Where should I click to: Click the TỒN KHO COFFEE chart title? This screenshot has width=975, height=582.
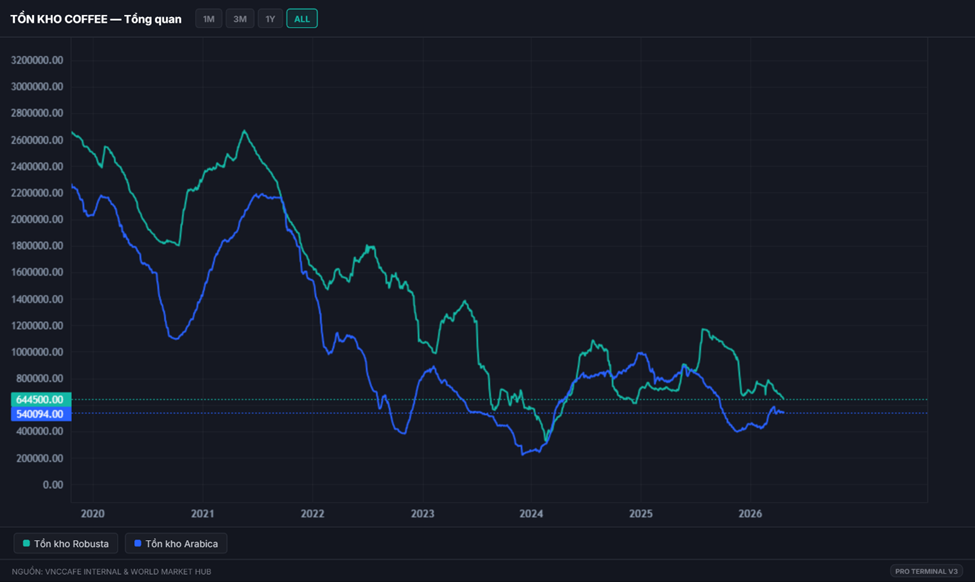(96, 19)
